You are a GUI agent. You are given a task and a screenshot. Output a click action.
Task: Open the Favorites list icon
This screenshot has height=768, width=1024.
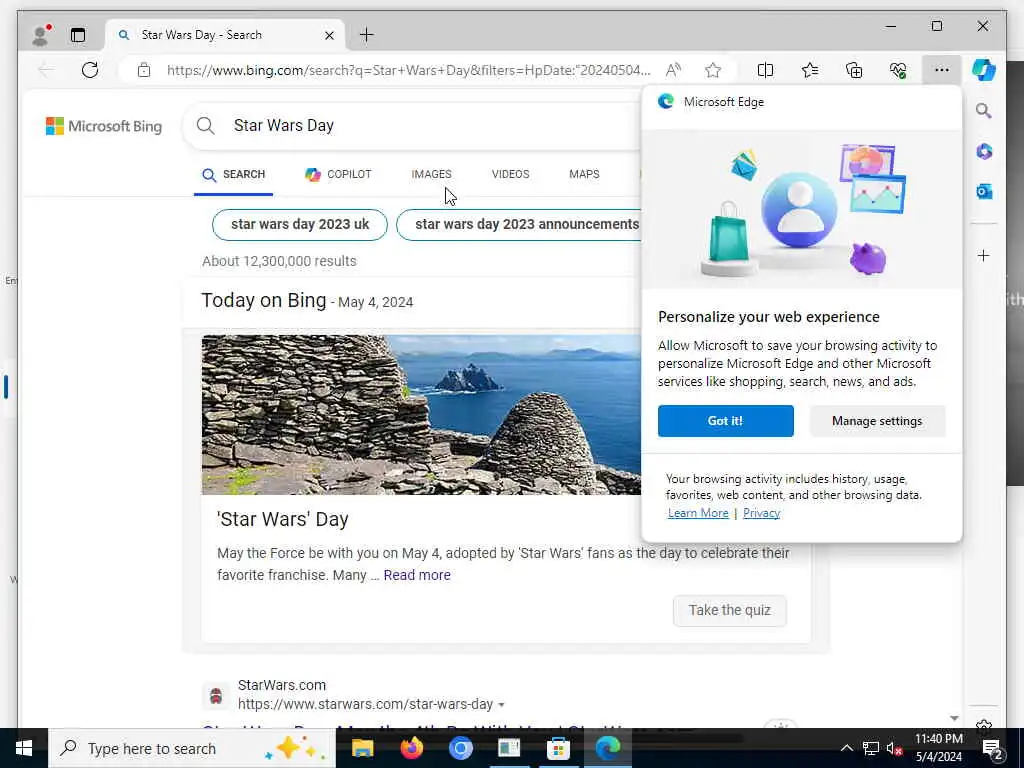pos(810,70)
